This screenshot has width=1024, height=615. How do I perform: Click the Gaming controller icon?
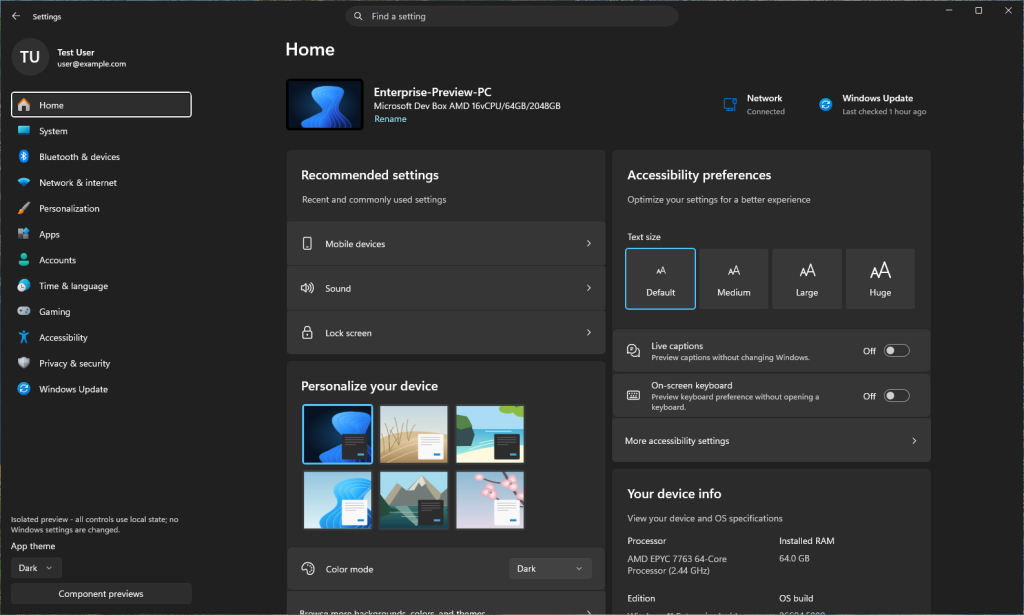point(24,311)
